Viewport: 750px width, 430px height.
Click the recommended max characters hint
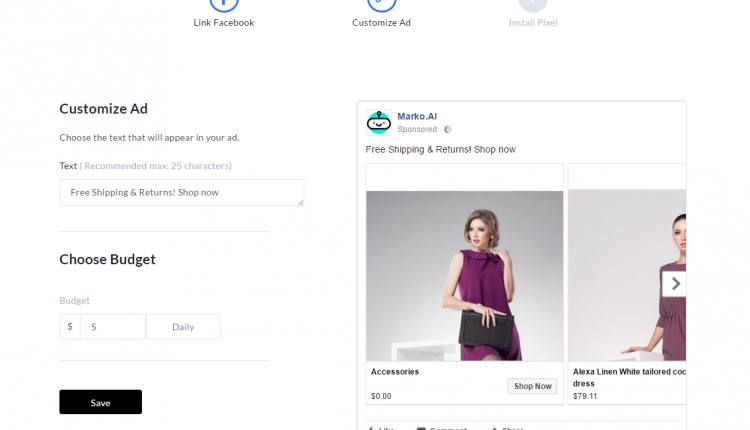(155, 165)
